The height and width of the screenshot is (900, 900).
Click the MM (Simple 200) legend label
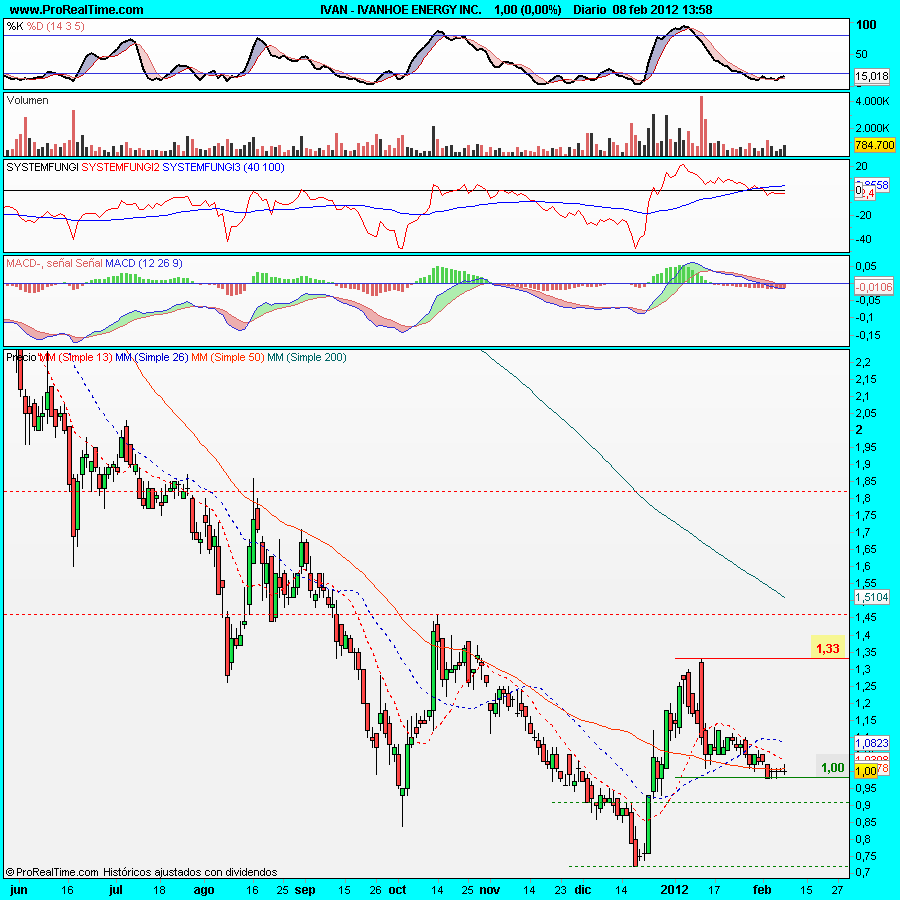coord(307,357)
